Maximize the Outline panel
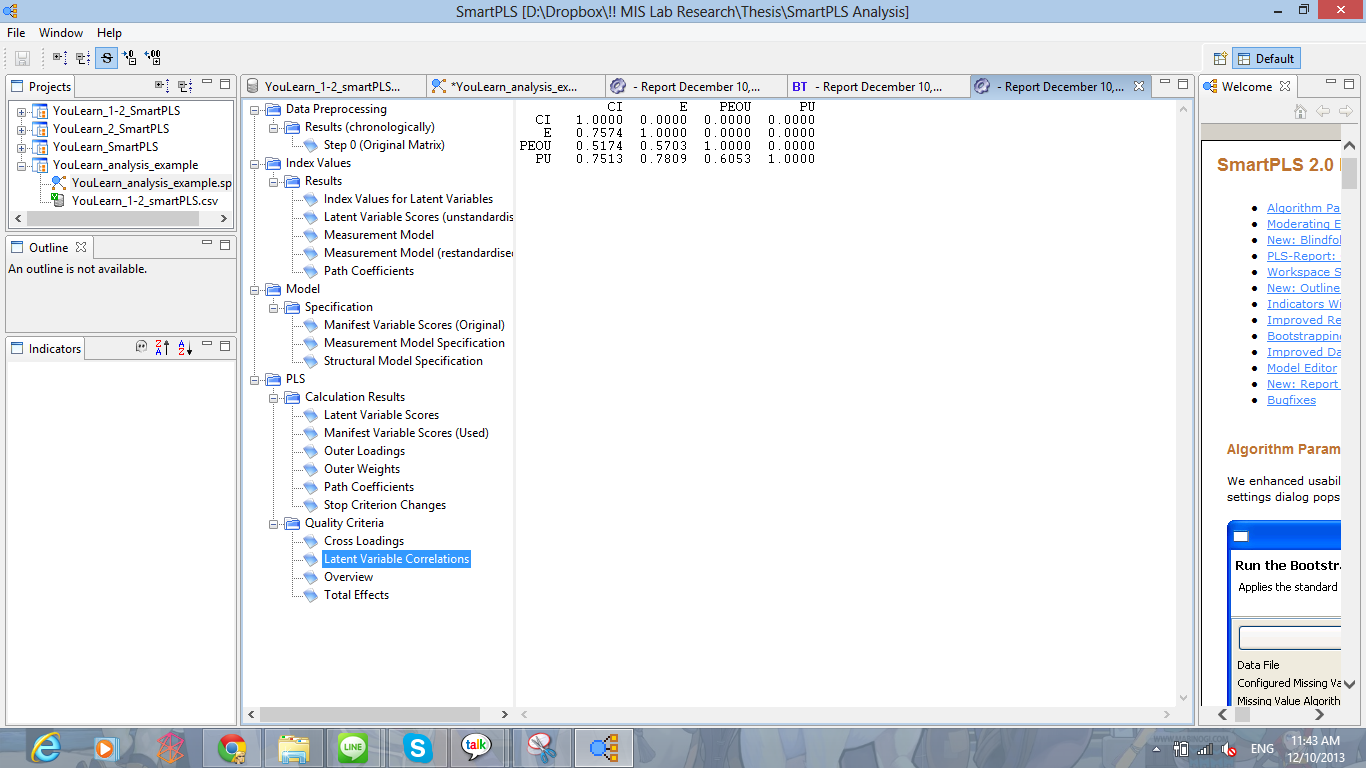Screen dimensions: 1366x768 coord(225,244)
